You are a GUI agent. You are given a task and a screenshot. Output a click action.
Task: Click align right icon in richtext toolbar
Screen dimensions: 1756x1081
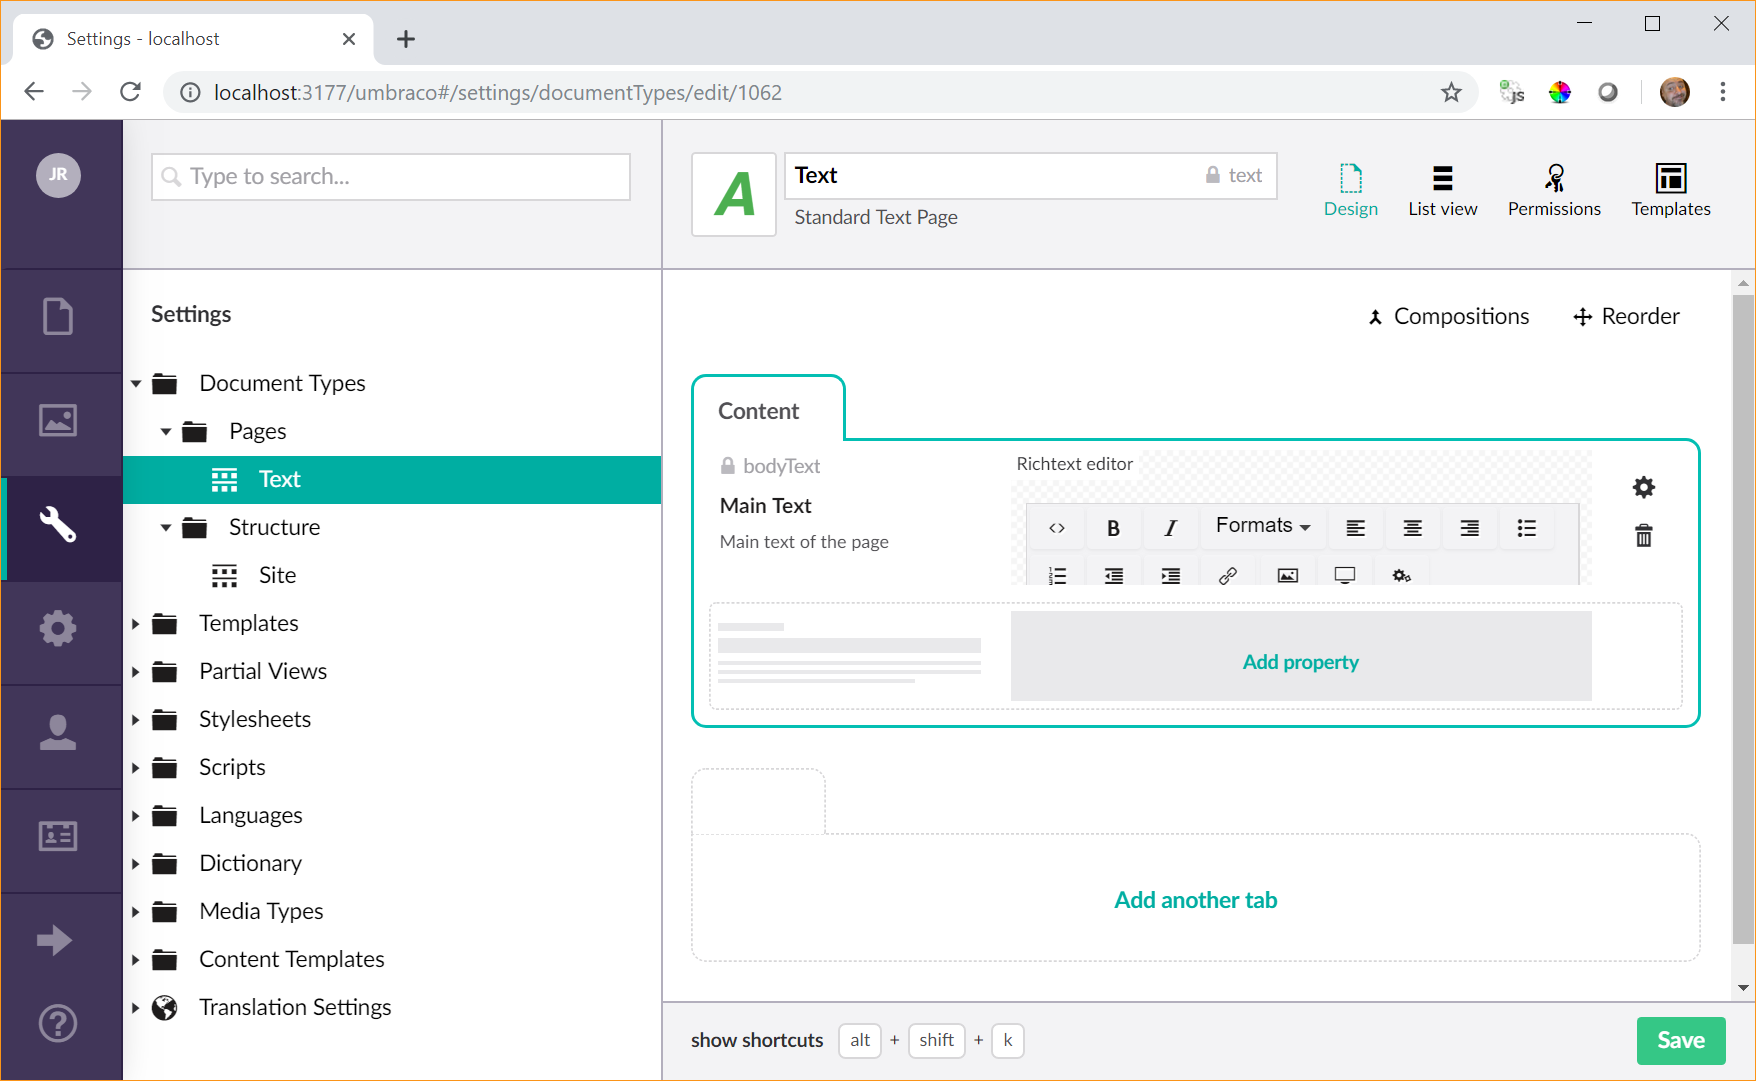coord(1470,528)
